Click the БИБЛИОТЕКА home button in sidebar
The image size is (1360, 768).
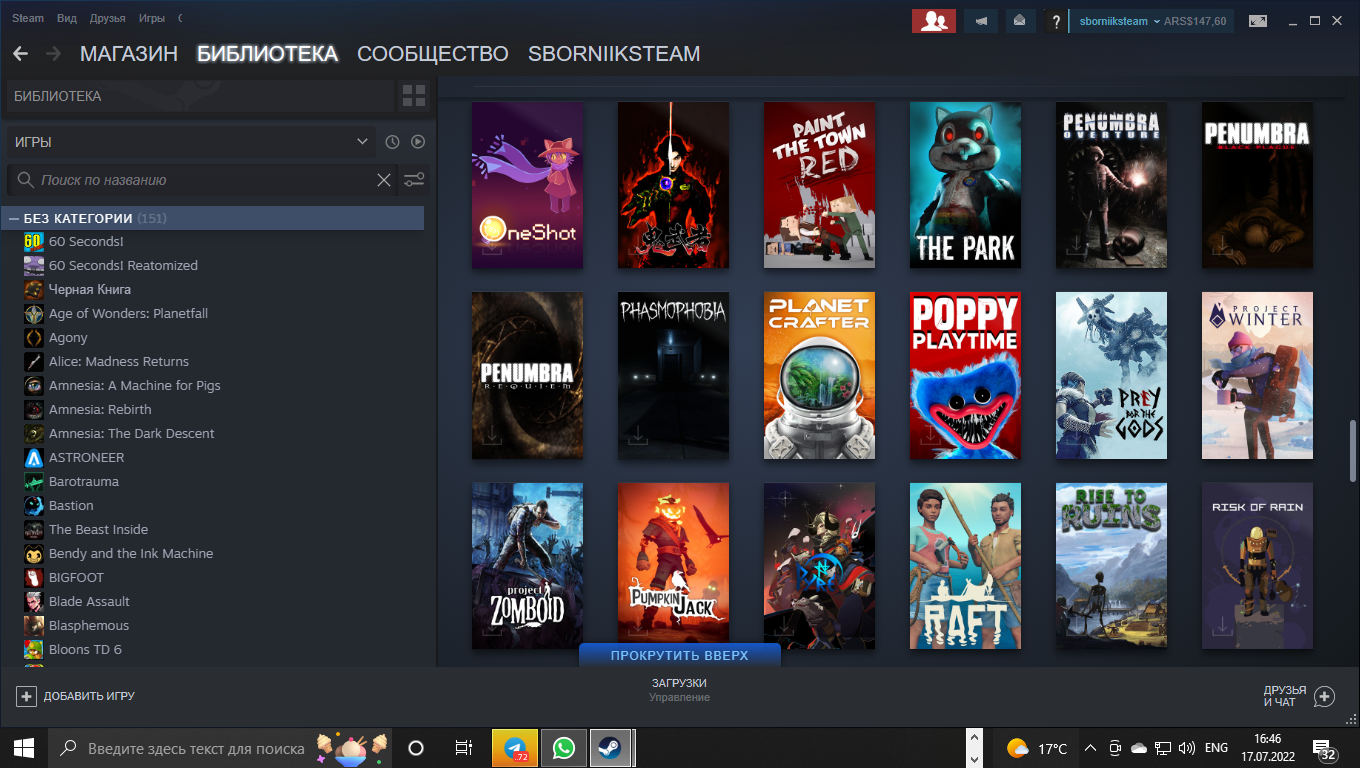click(x=200, y=96)
